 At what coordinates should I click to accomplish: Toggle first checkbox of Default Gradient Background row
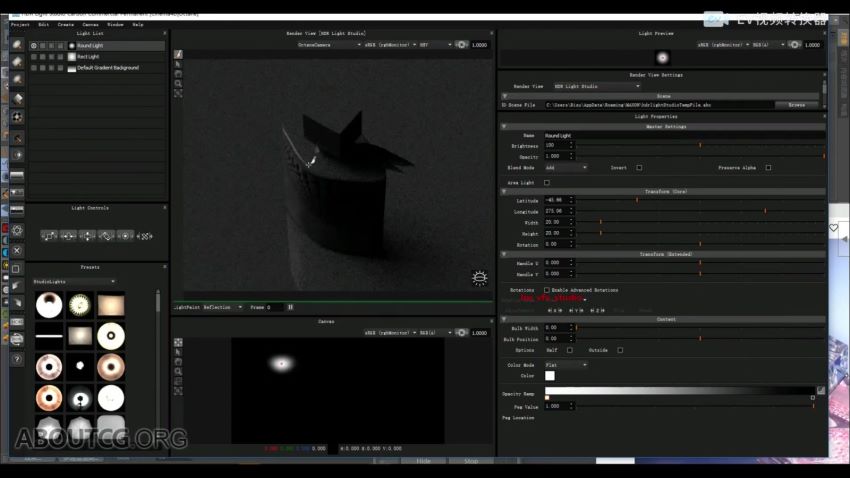[34, 68]
